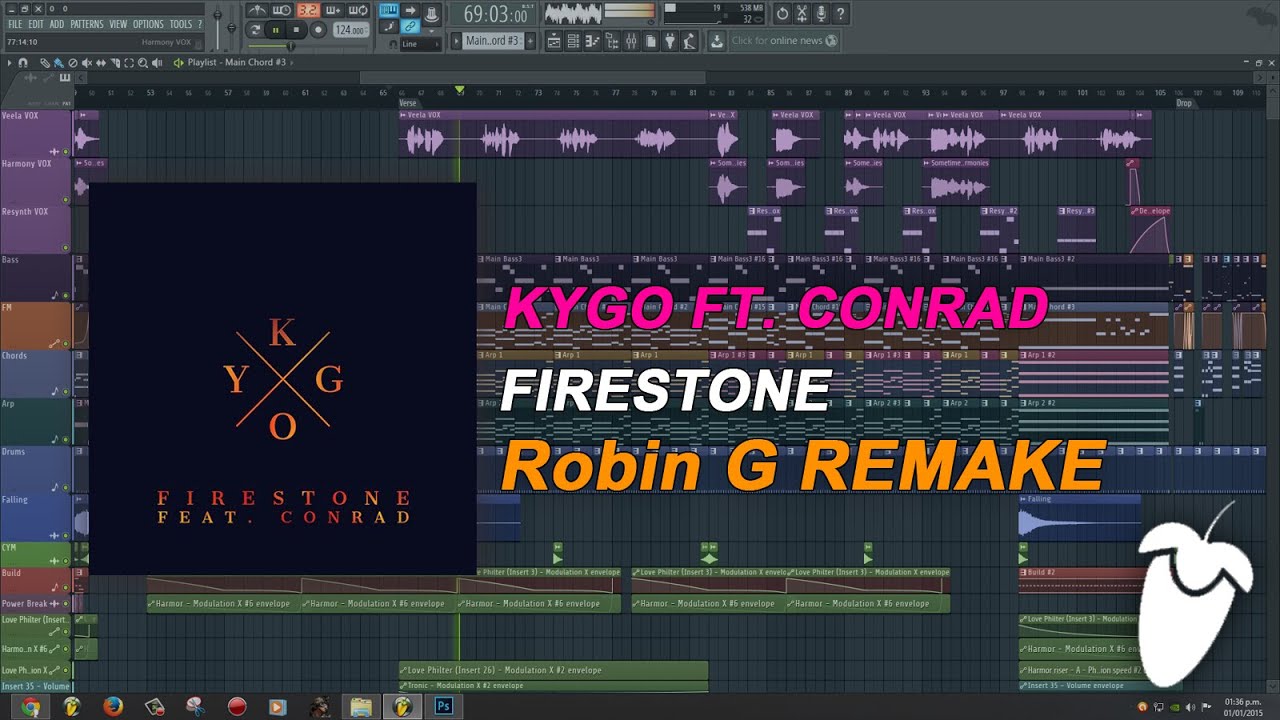
Task: Open the VIEW menu
Action: (118, 24)
